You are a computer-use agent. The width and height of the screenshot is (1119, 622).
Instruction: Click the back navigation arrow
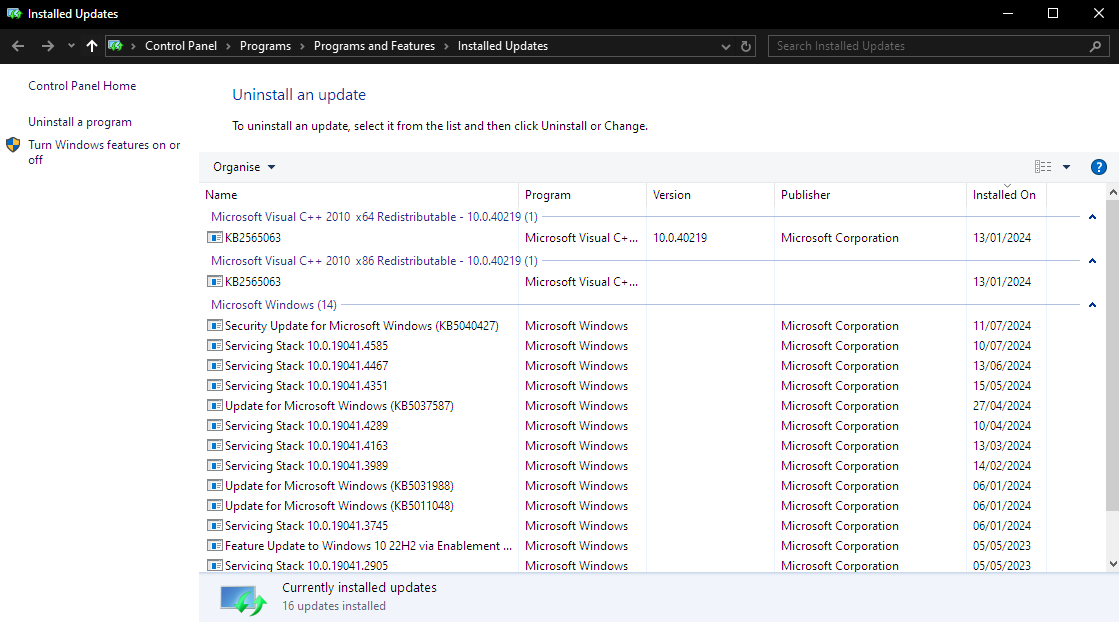(x=18, y=46)
